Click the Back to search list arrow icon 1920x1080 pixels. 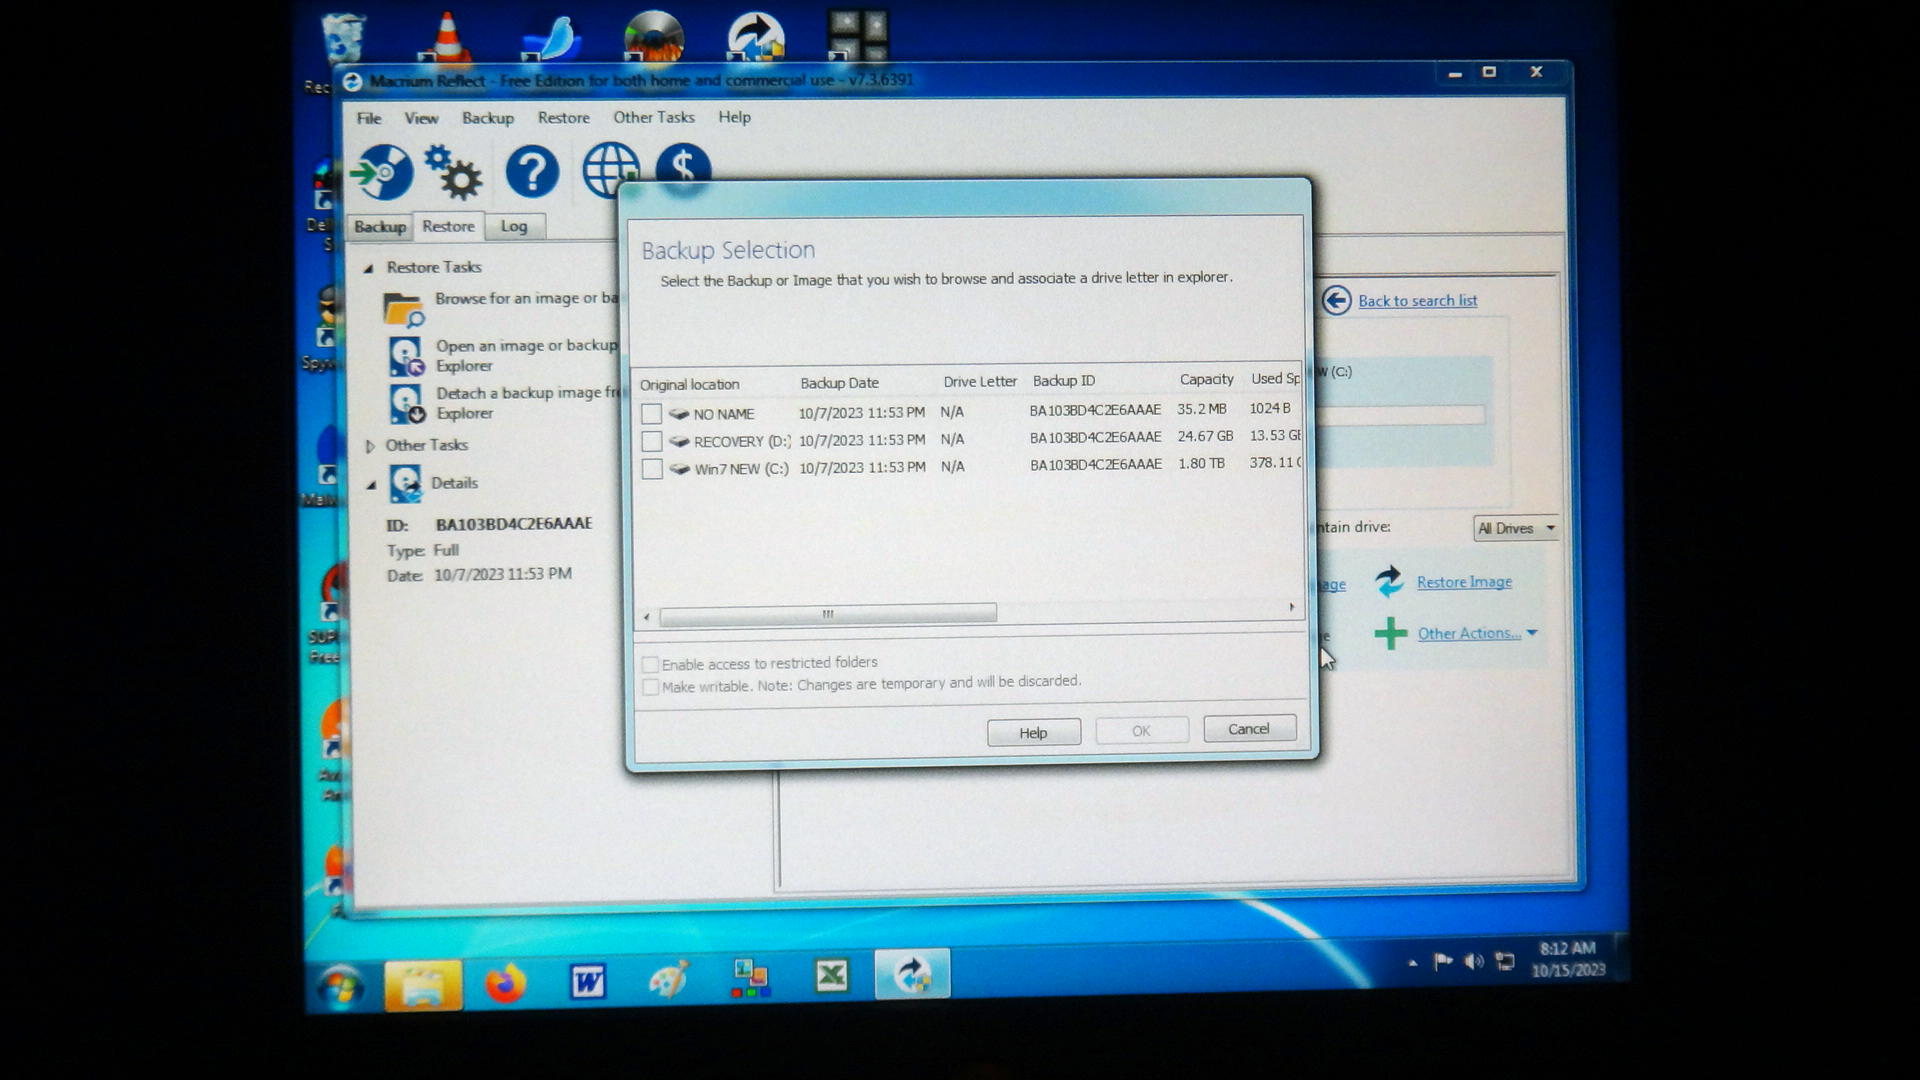(x=1336, y=300)
